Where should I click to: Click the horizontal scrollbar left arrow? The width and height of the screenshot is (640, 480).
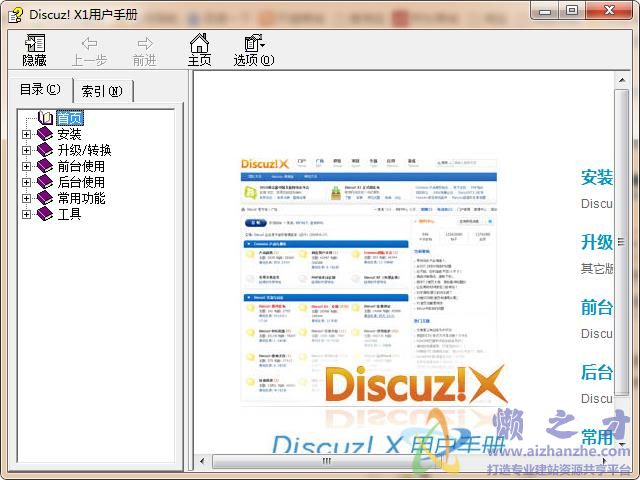coord(202,461)
